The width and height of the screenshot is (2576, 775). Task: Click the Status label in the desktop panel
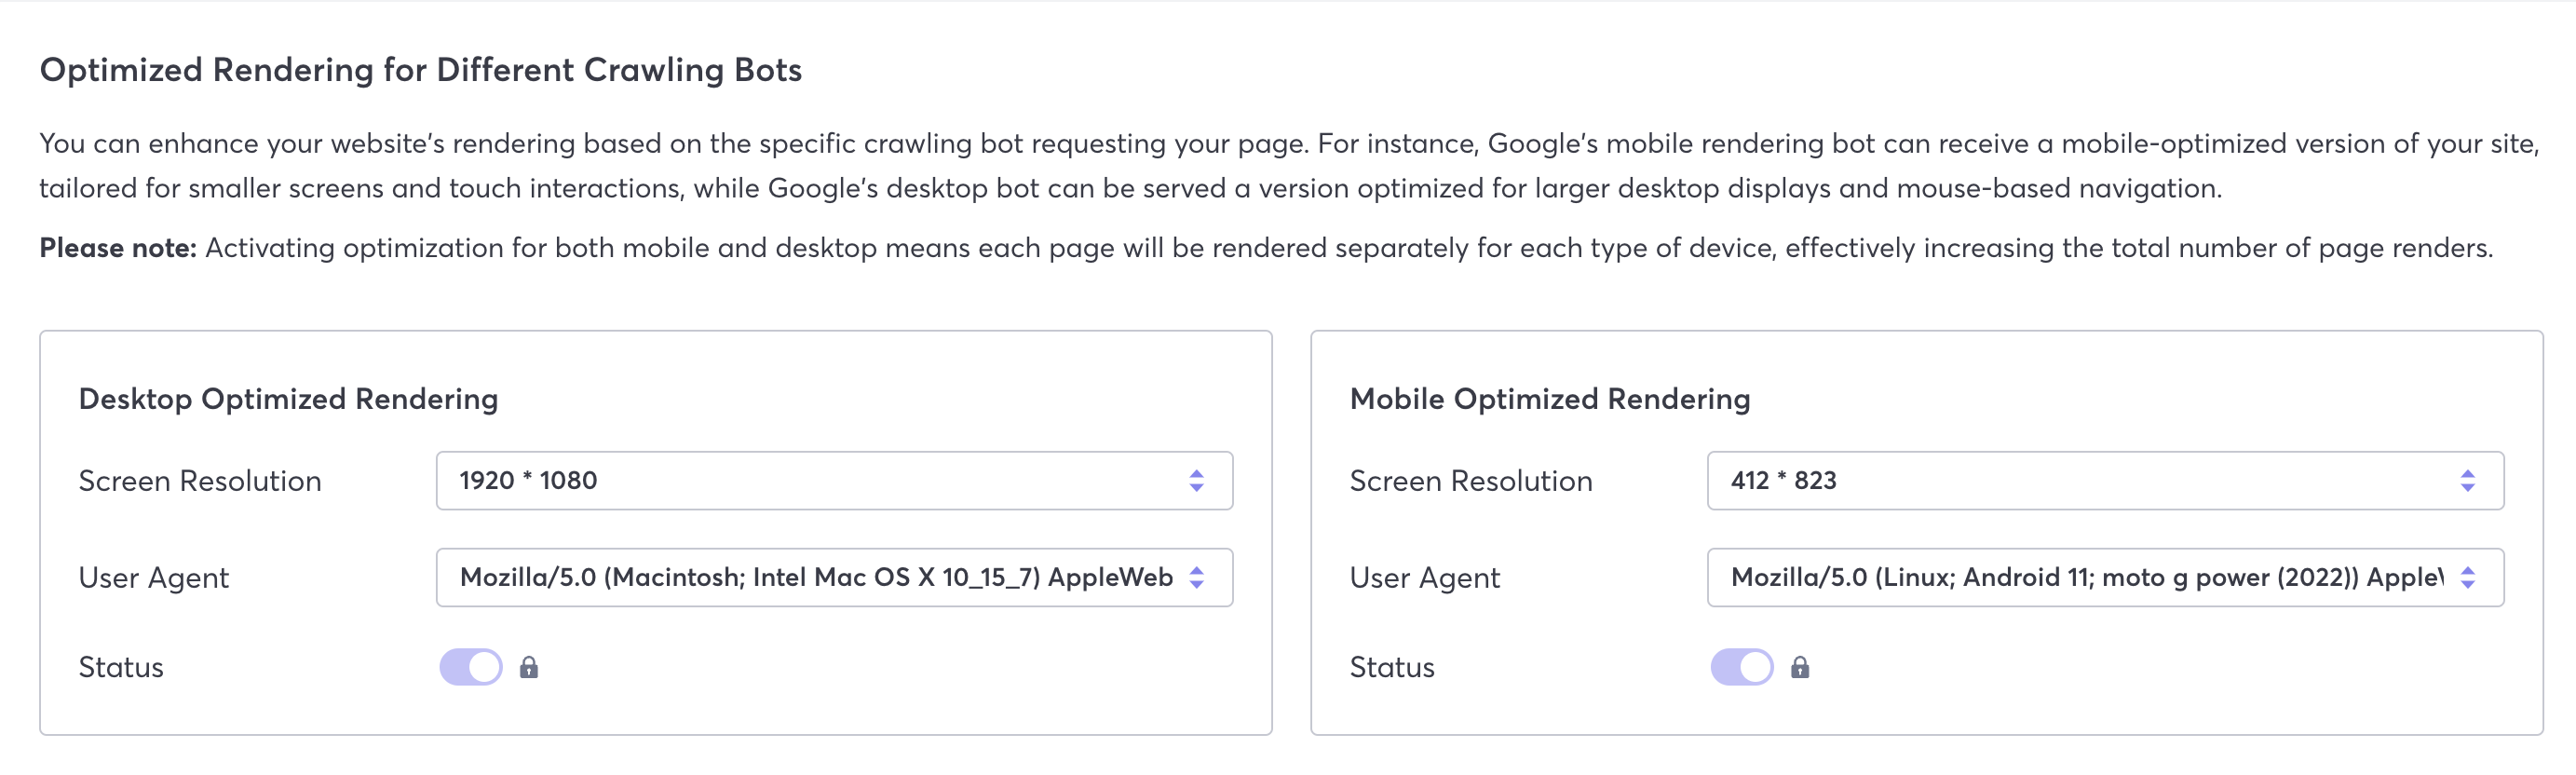coord(121,667)
